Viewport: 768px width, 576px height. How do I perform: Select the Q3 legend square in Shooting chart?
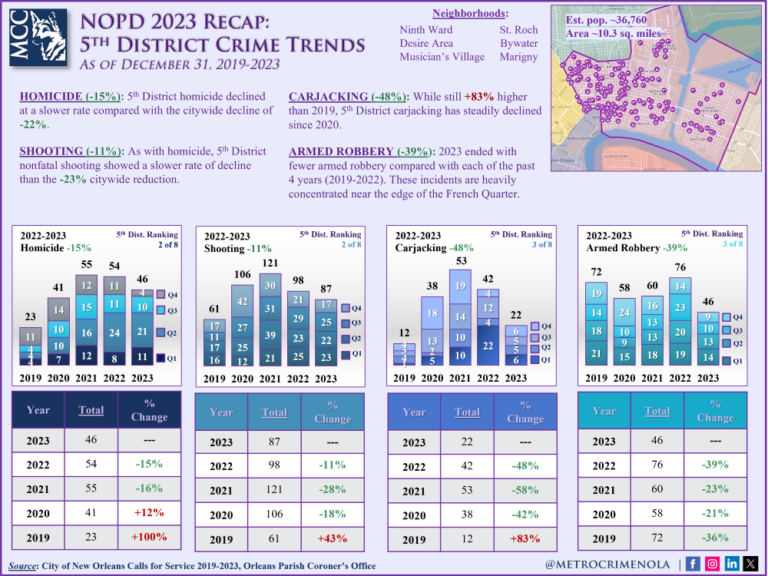coord(345,324)
